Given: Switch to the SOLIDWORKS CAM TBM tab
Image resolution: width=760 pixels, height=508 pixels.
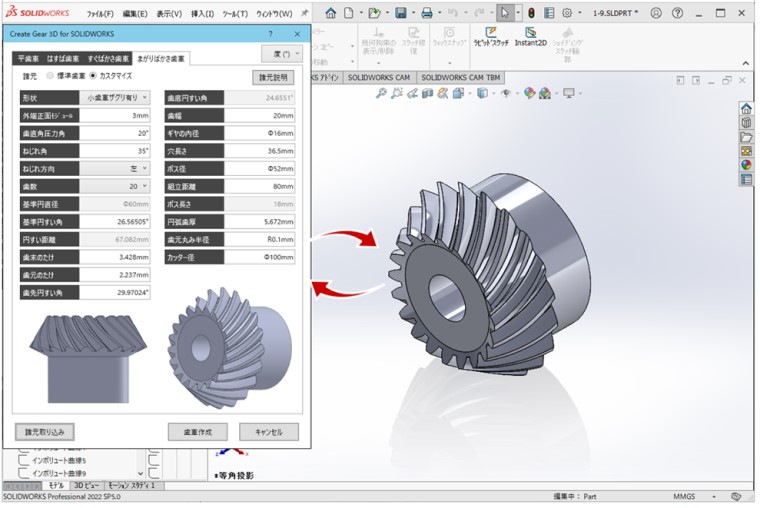Looking at the screenshot, I should [x=460, y=78].
